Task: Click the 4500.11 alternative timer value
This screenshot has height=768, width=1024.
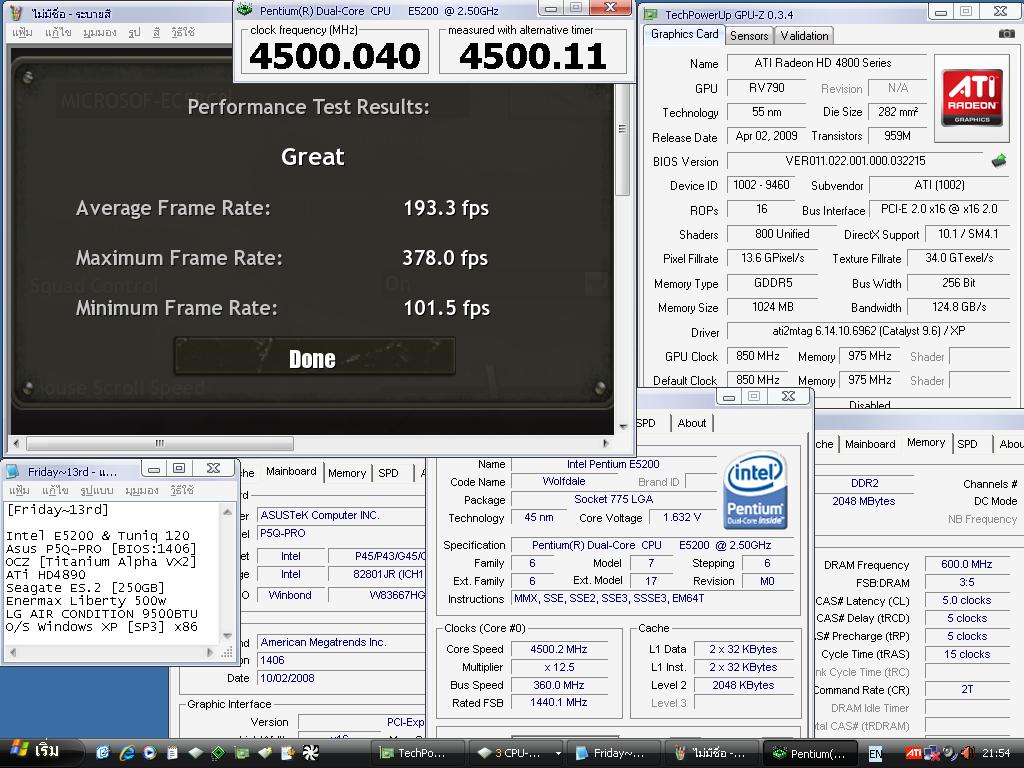Action: [533, 56]
